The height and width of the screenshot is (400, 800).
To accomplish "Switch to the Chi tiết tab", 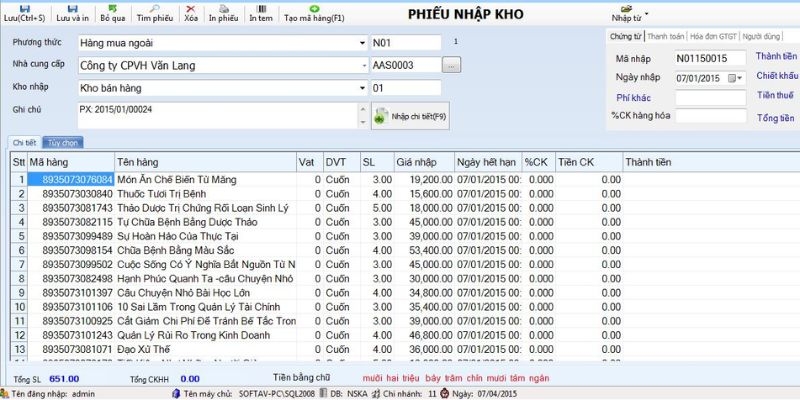I will point(24,143).
